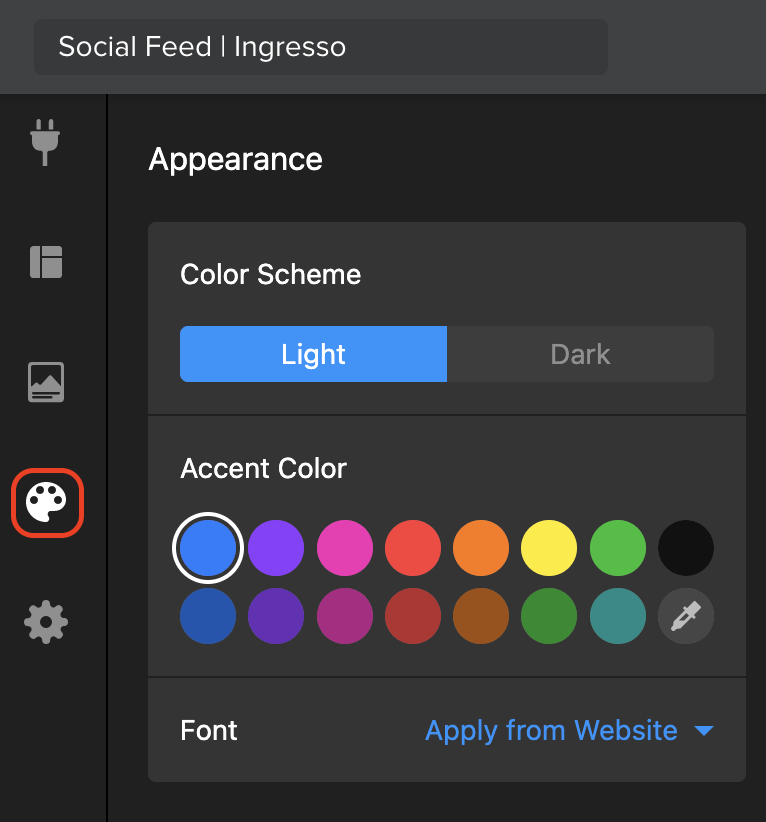Viewport: 766px width, 822px height.
Task: Choose the selected bright blue accent color
Action: pyautogui.click(x=208, y=548)
